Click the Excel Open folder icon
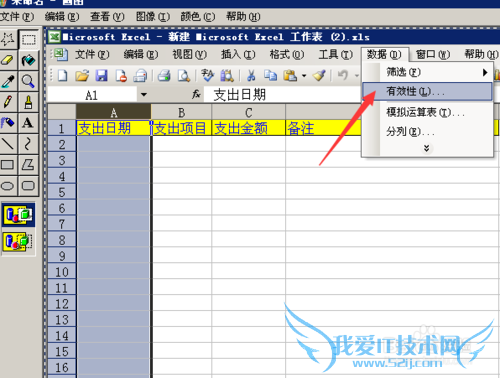This screenshot has height=378, width=500. click(x=82, y=76)
